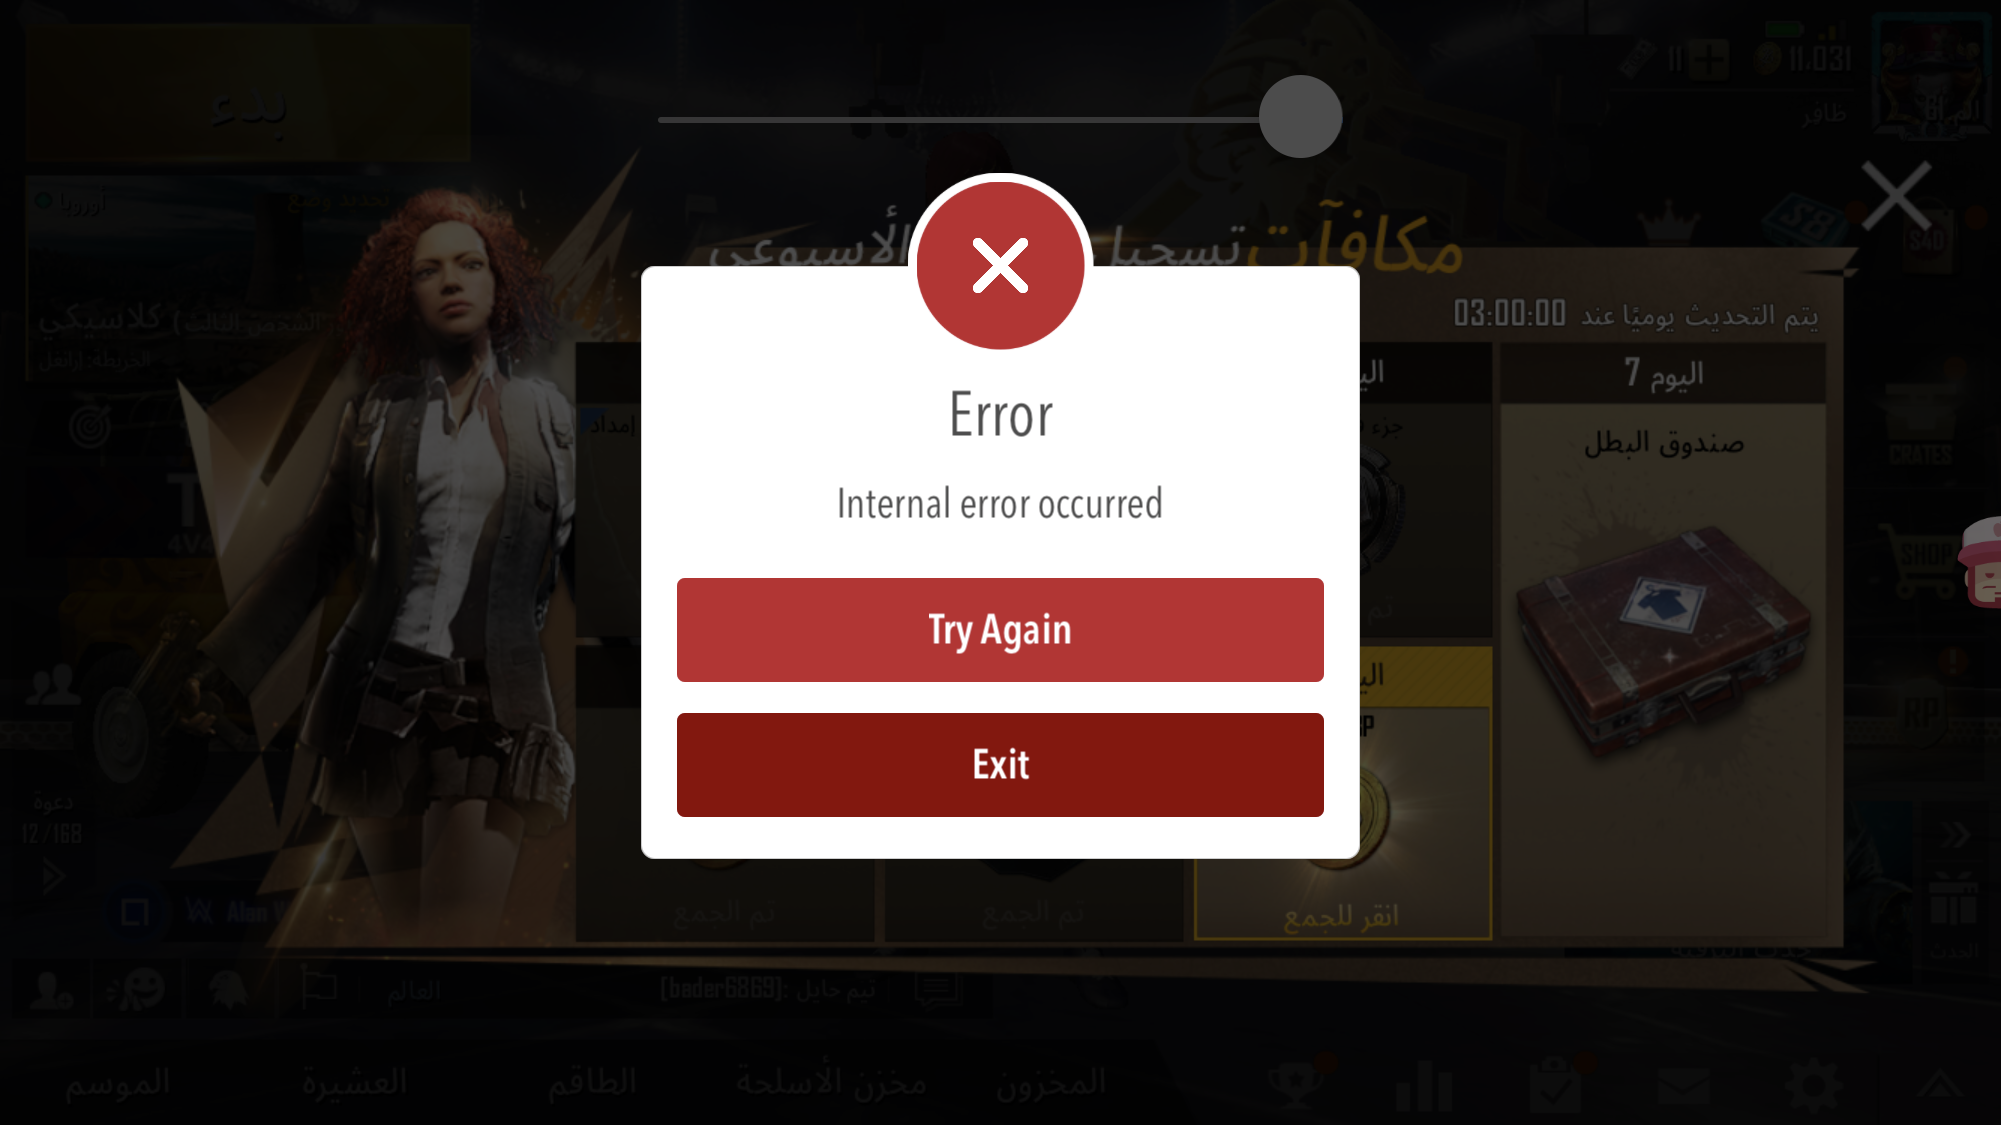Image resolution: width=2001 pixels, height=1125 pixels.
Task: Select the Day 7 hero crate reward
Action: point(1664,640)
